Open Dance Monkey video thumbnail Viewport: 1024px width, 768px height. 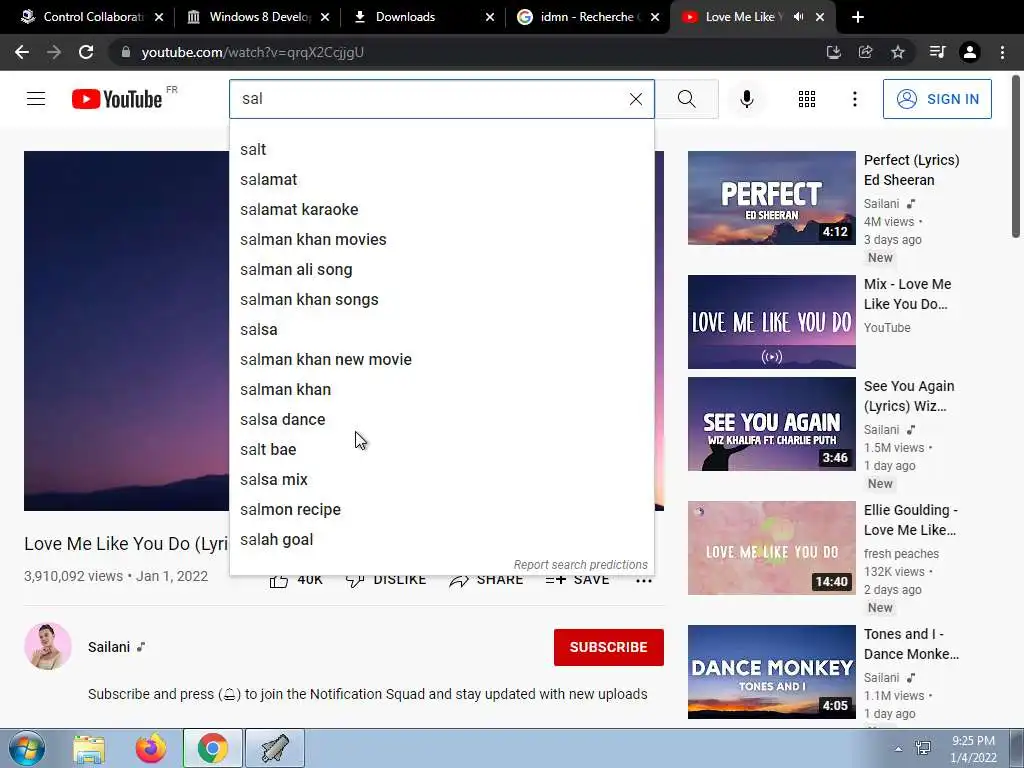(771, 672)
